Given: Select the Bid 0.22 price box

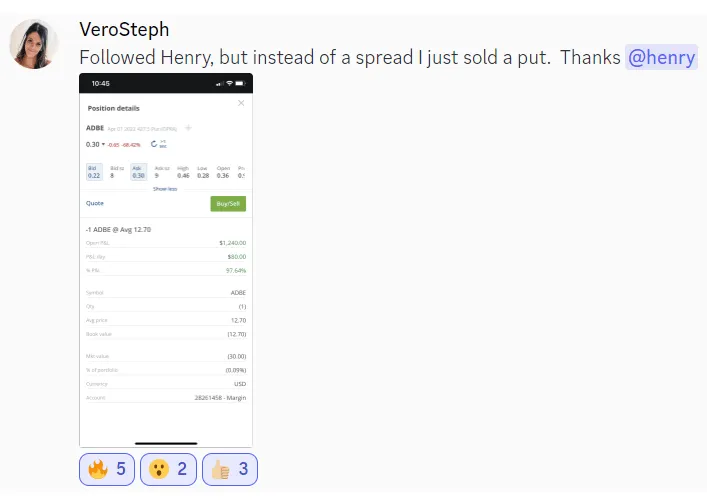Looking at the screenshot, I should pyautogui.click(x=94, y=172).
